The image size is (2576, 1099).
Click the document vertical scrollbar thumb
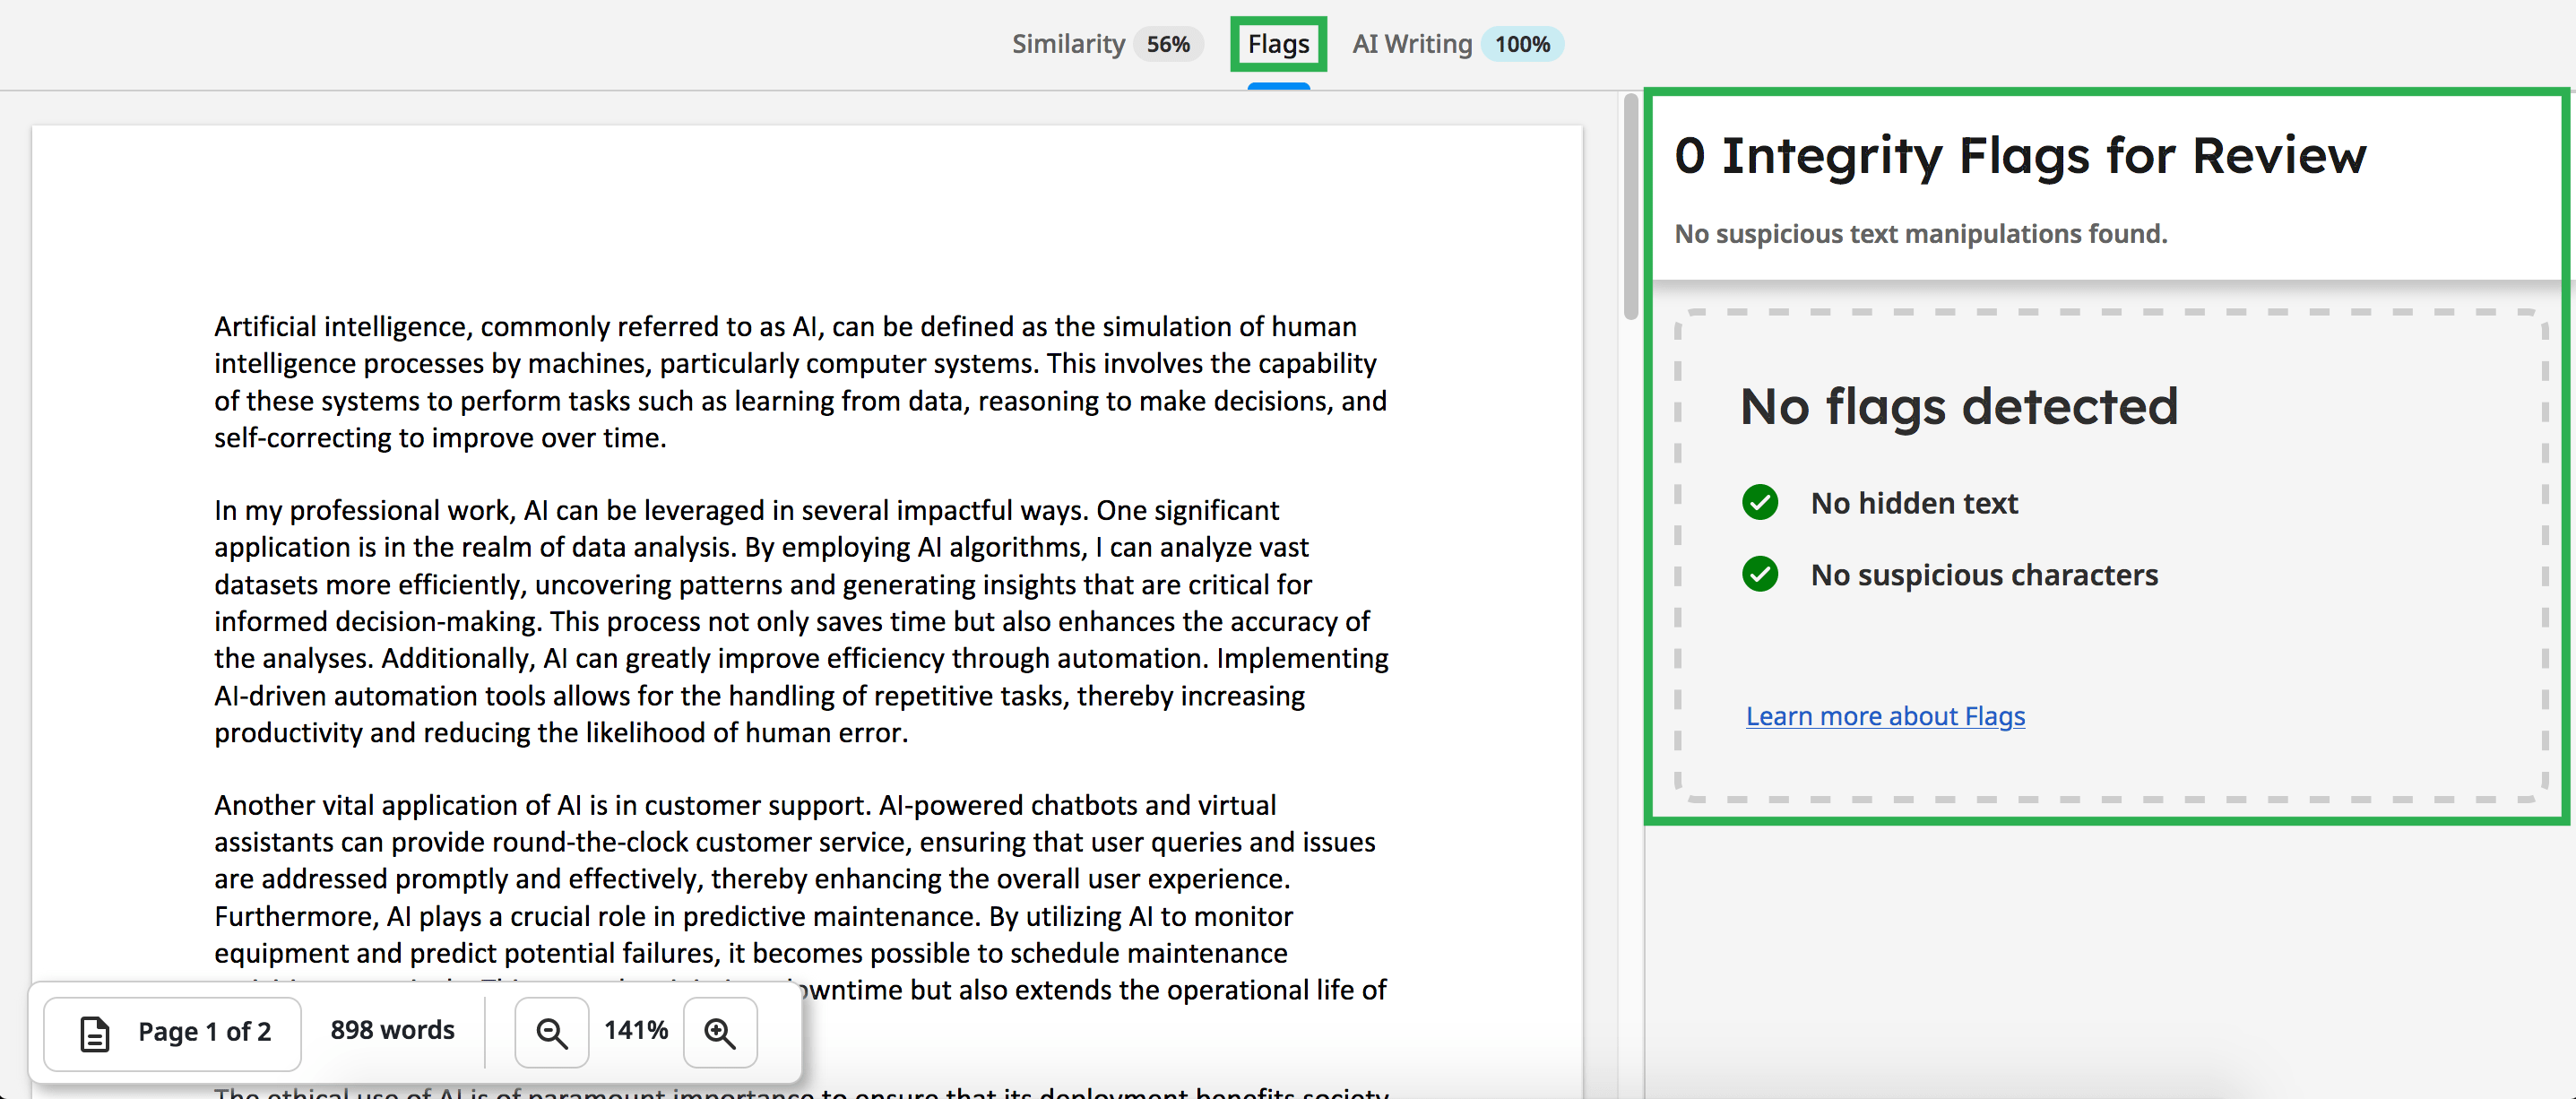(1630, 205)
